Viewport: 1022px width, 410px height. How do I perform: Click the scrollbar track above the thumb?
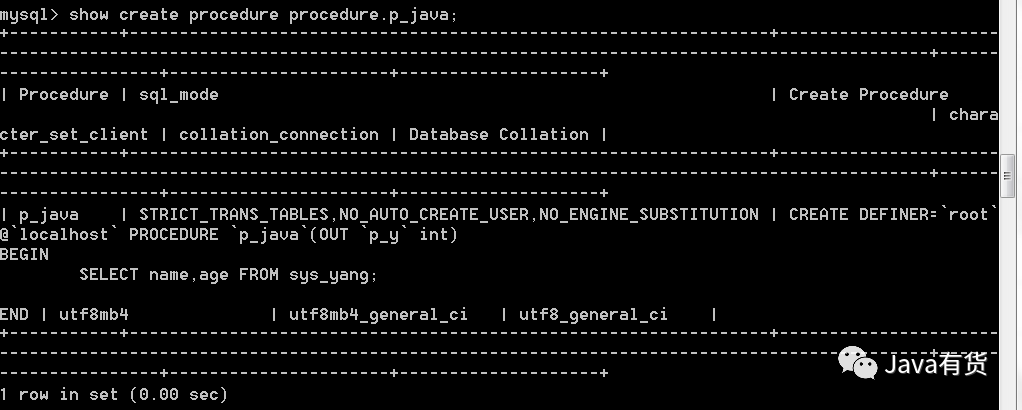(x=1007, y=77)
